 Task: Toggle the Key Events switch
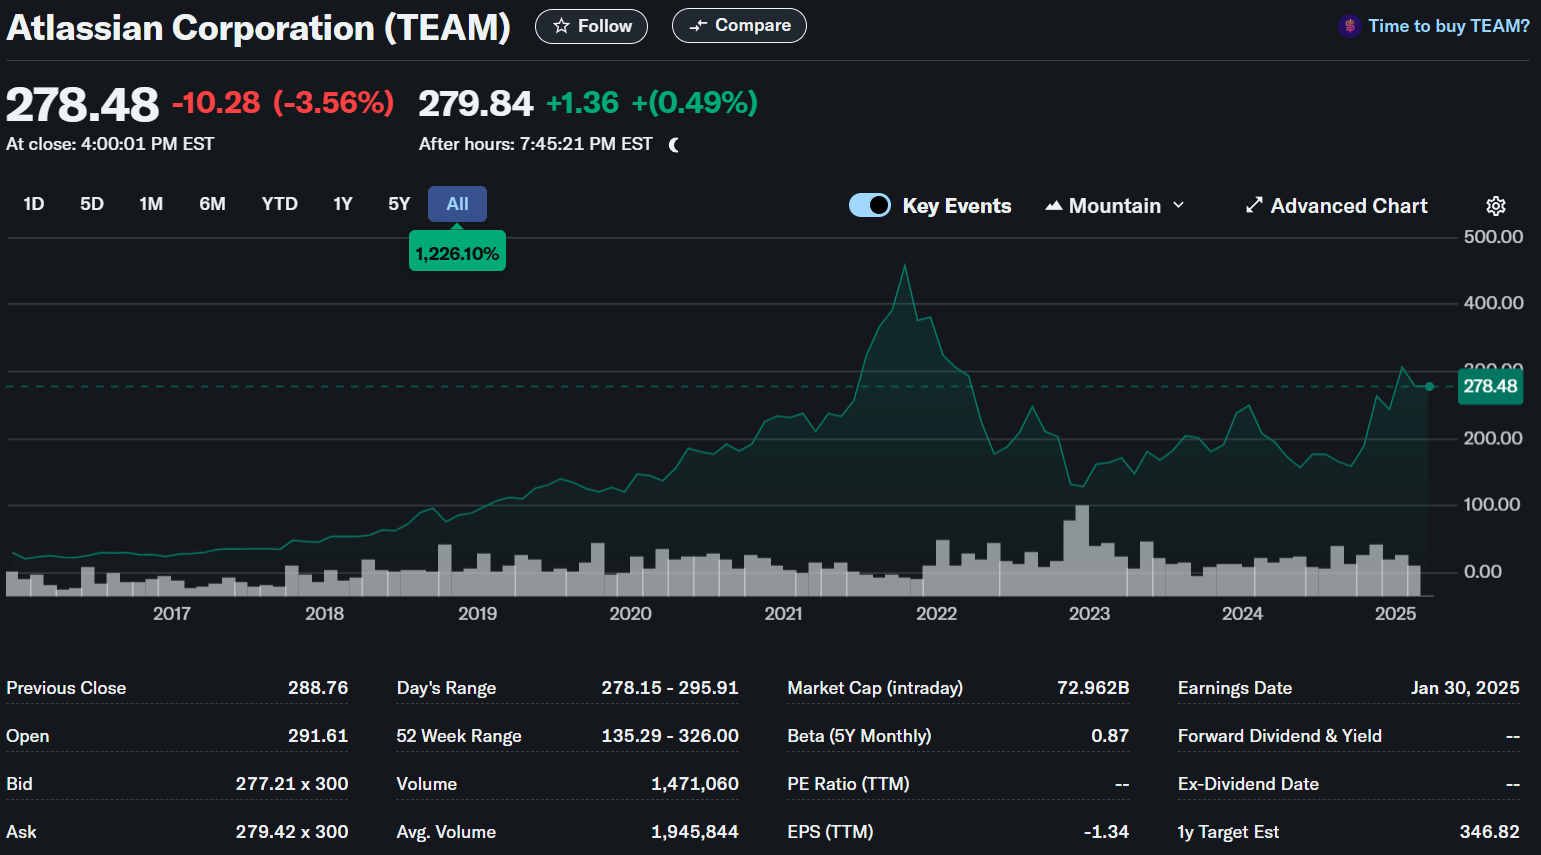870,205
